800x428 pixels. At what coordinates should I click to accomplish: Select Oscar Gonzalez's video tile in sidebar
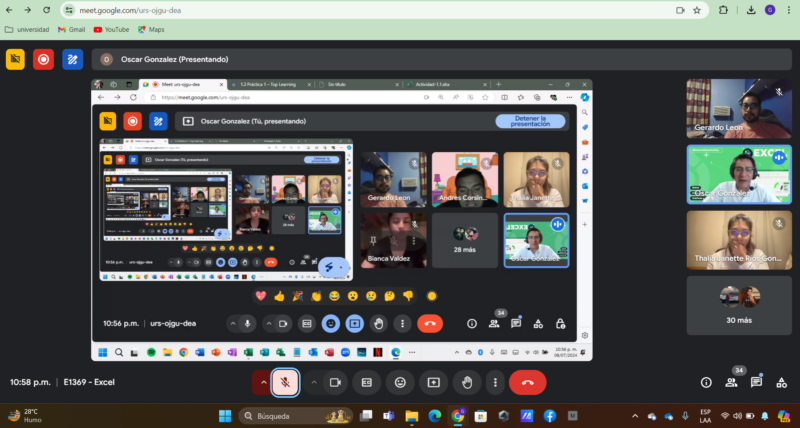739,174
